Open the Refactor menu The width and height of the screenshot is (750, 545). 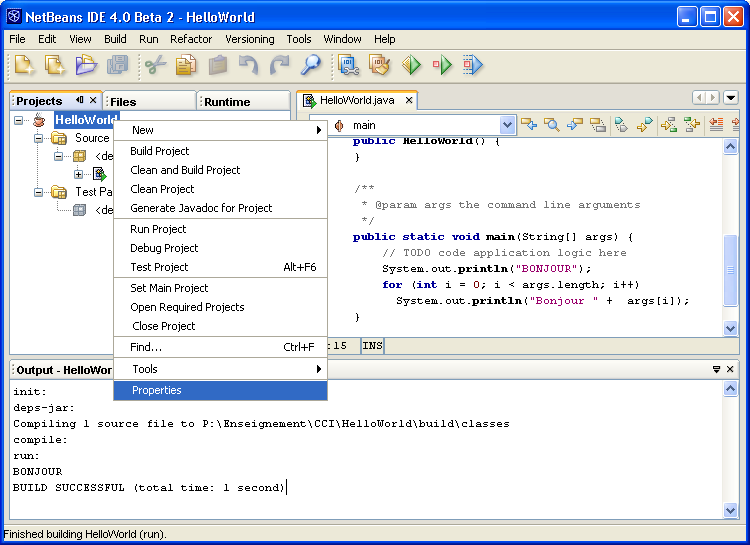tap(191, 39)
